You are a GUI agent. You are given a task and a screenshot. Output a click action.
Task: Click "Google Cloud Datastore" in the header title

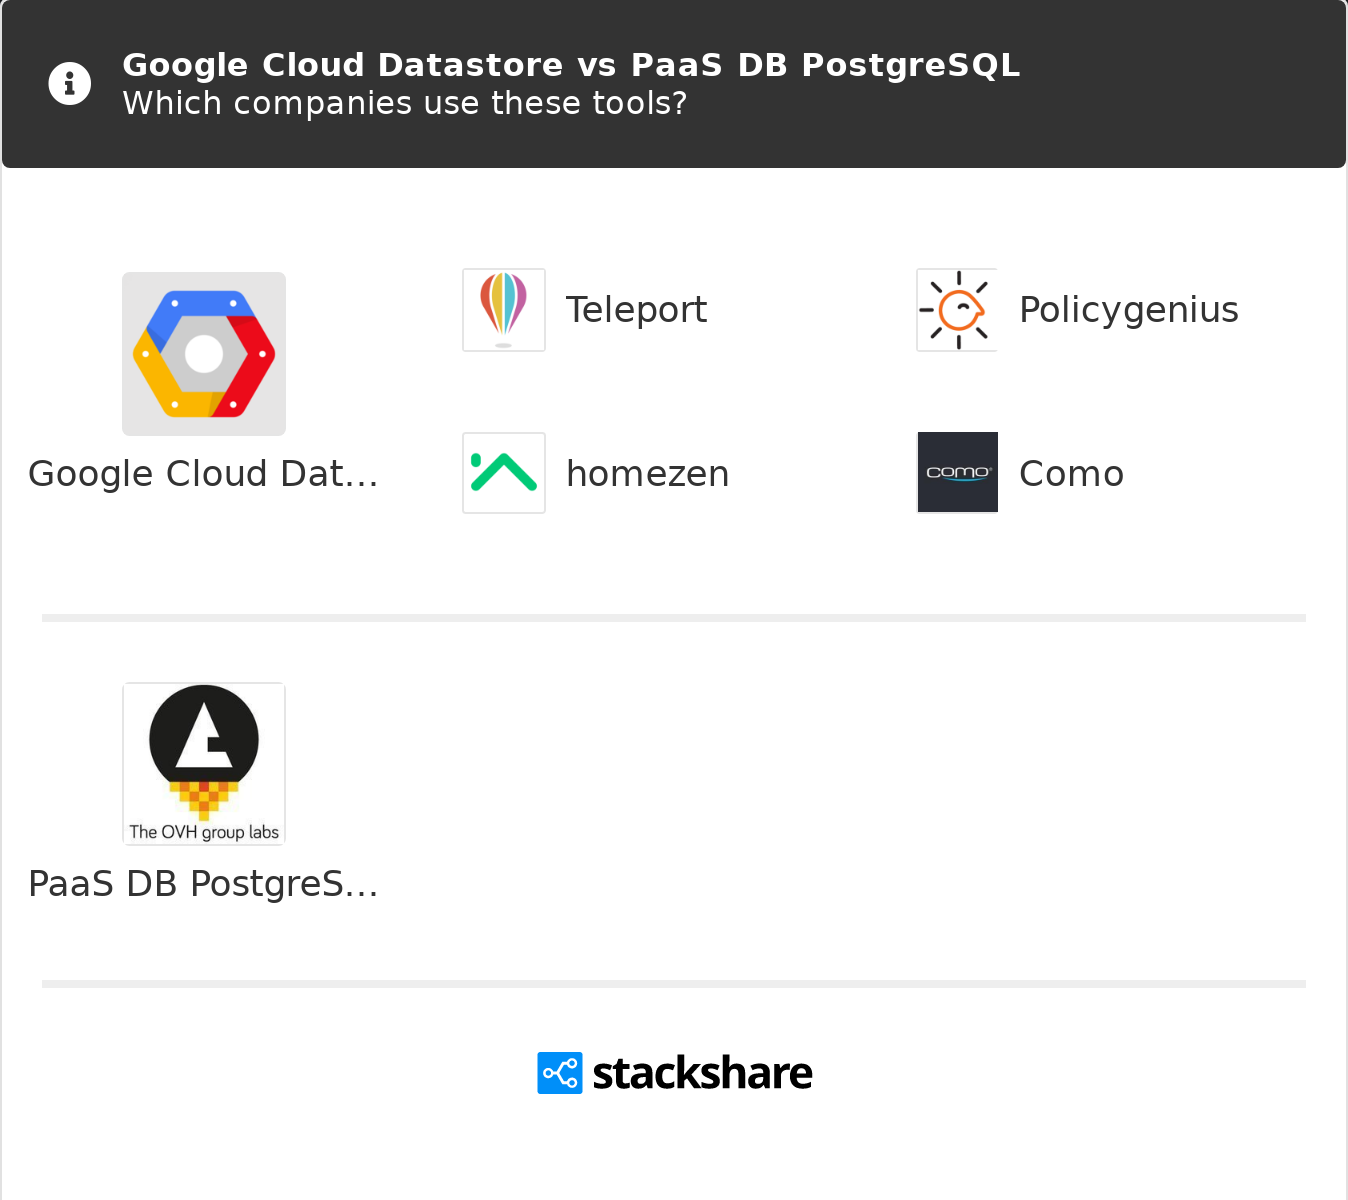342,65
